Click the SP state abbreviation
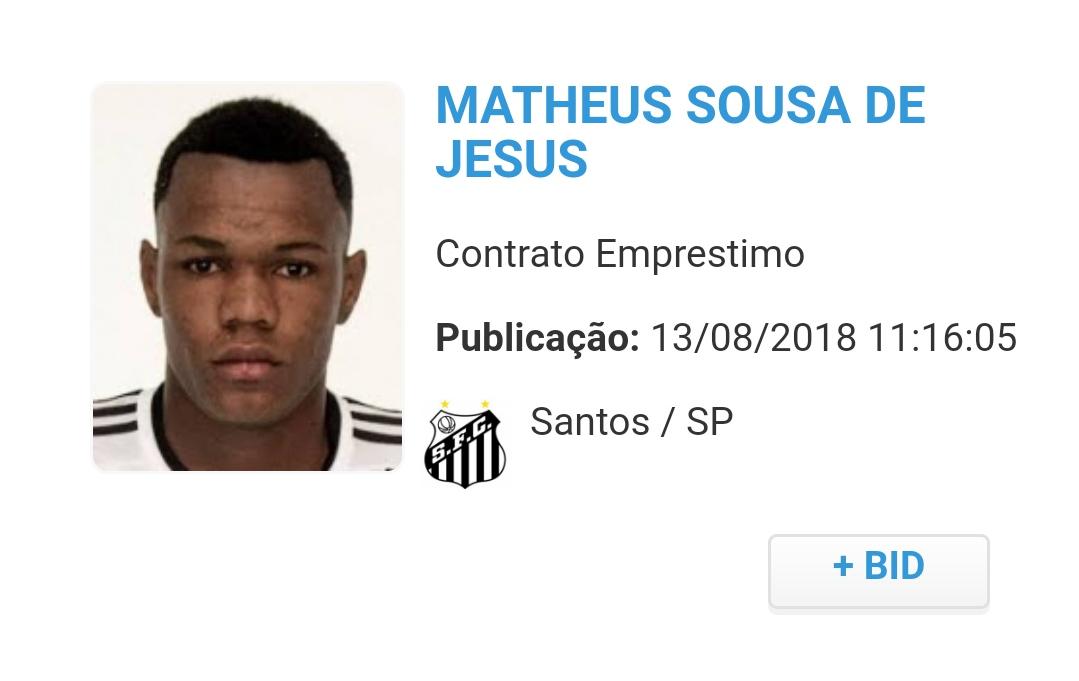This screenshot has height=681, width=1079. tap(709, 422)
